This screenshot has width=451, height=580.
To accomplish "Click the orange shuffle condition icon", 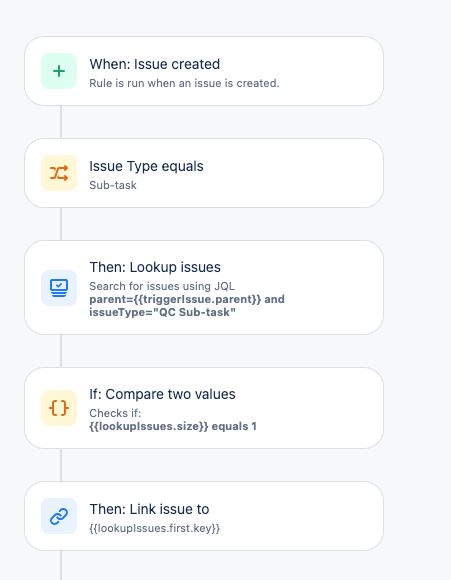I will [59, 173].
